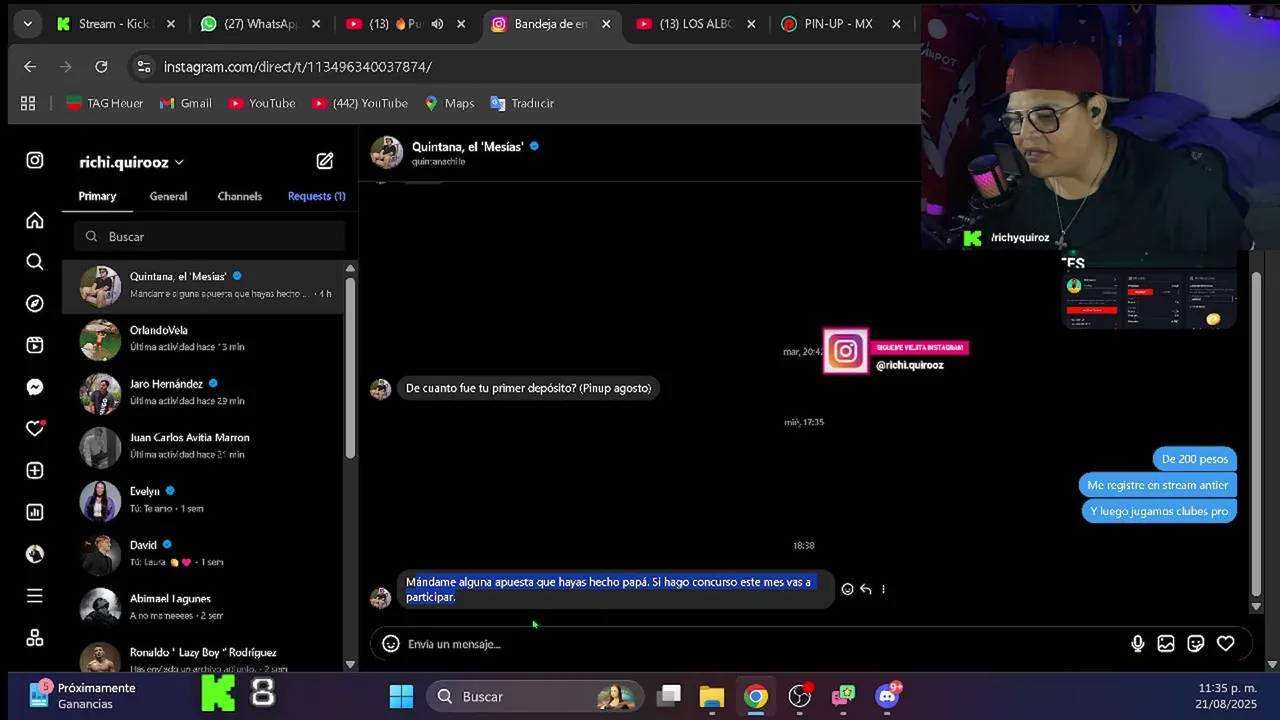Attach a photo with image icon
The width and height of the screenshot is (1280, 720).
[1166, 644]
